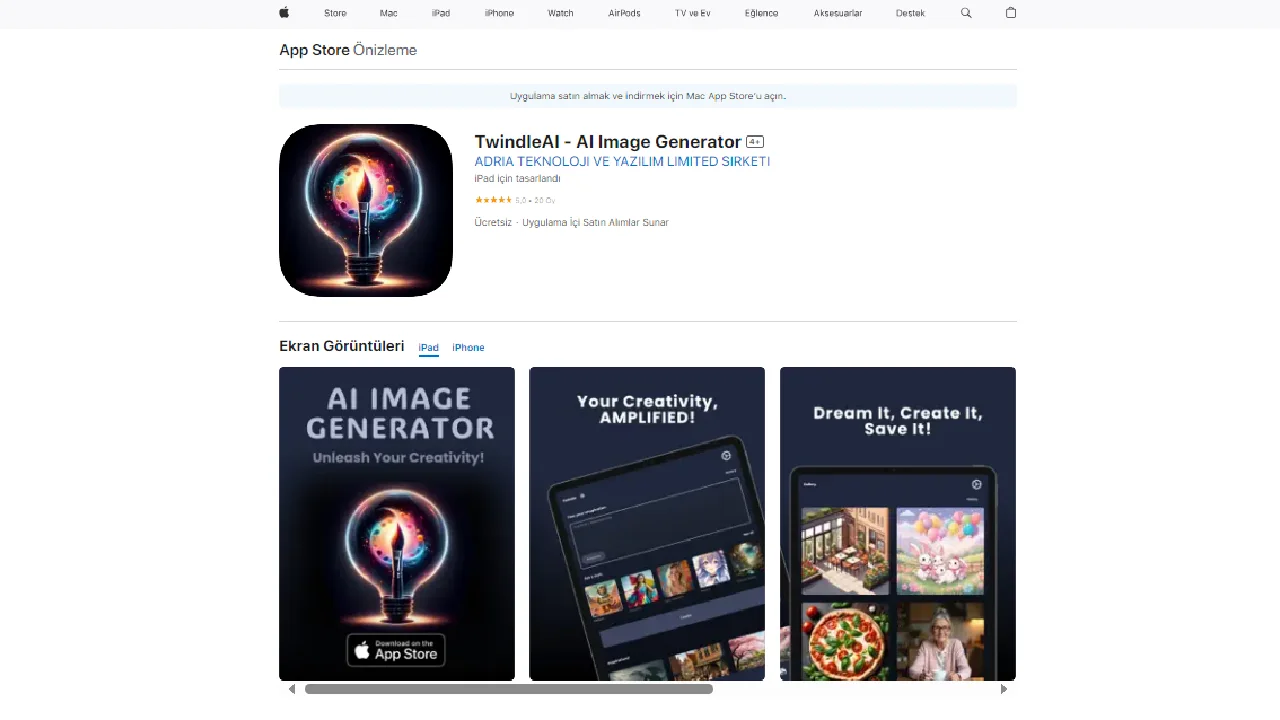Switch to the iPhone screenshots tab

pyautogui.click(x=468, y=347)
